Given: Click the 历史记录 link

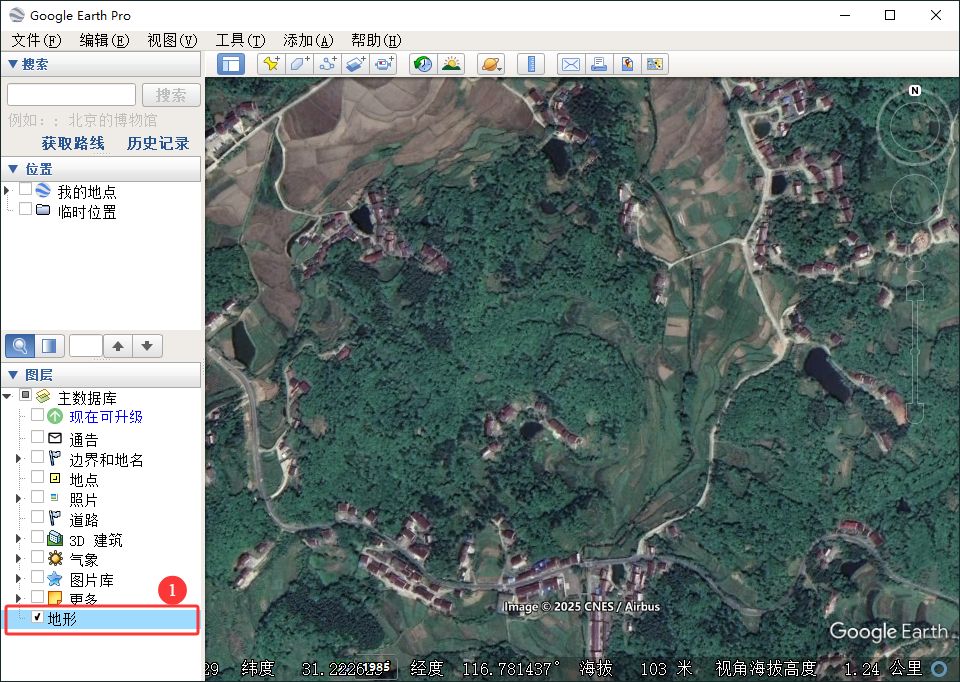Looking at the screenshot, I should (x=158, y=143).
